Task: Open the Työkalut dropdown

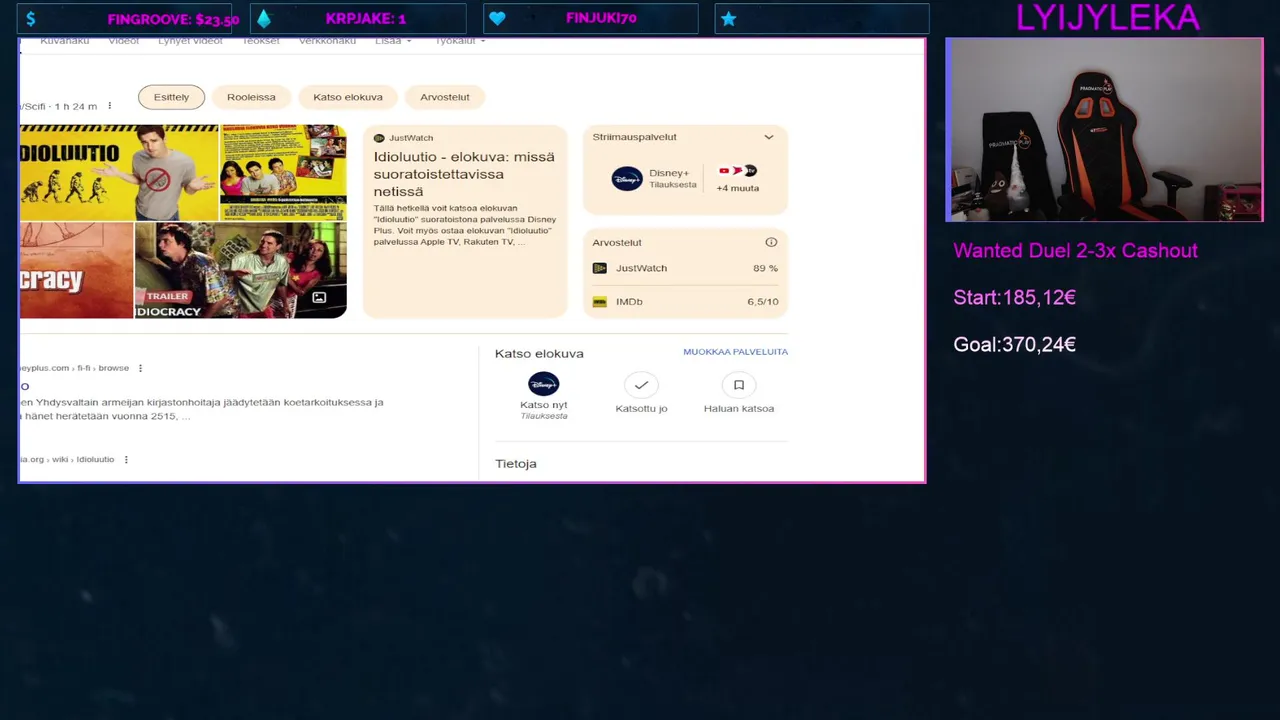Action: pyautogui.click(x=460, y=41)
